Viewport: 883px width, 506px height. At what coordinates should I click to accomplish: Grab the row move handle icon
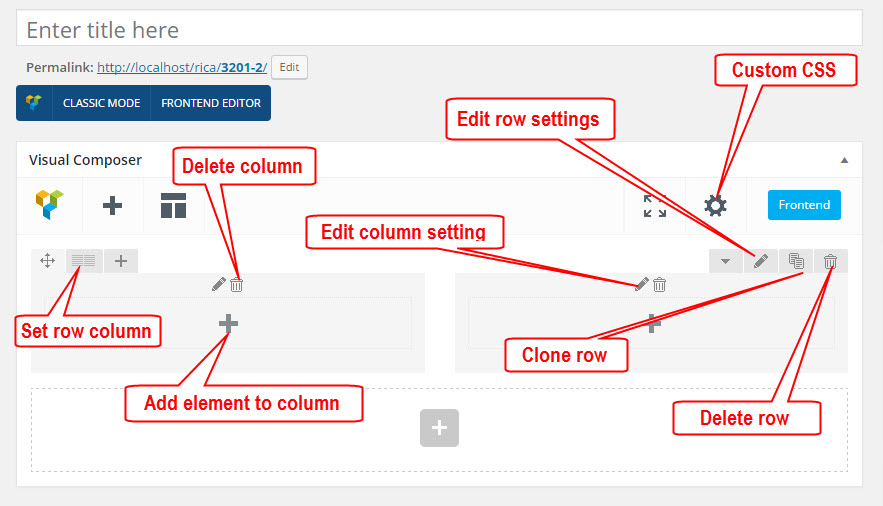pos(47,261)
